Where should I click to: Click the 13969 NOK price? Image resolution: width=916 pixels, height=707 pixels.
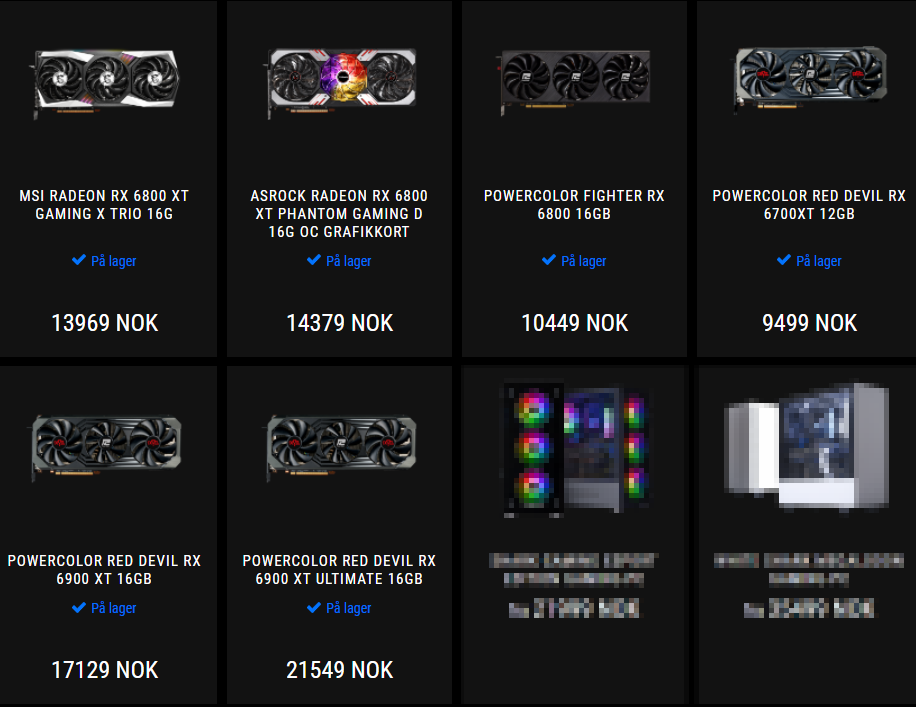pos(105,323)
